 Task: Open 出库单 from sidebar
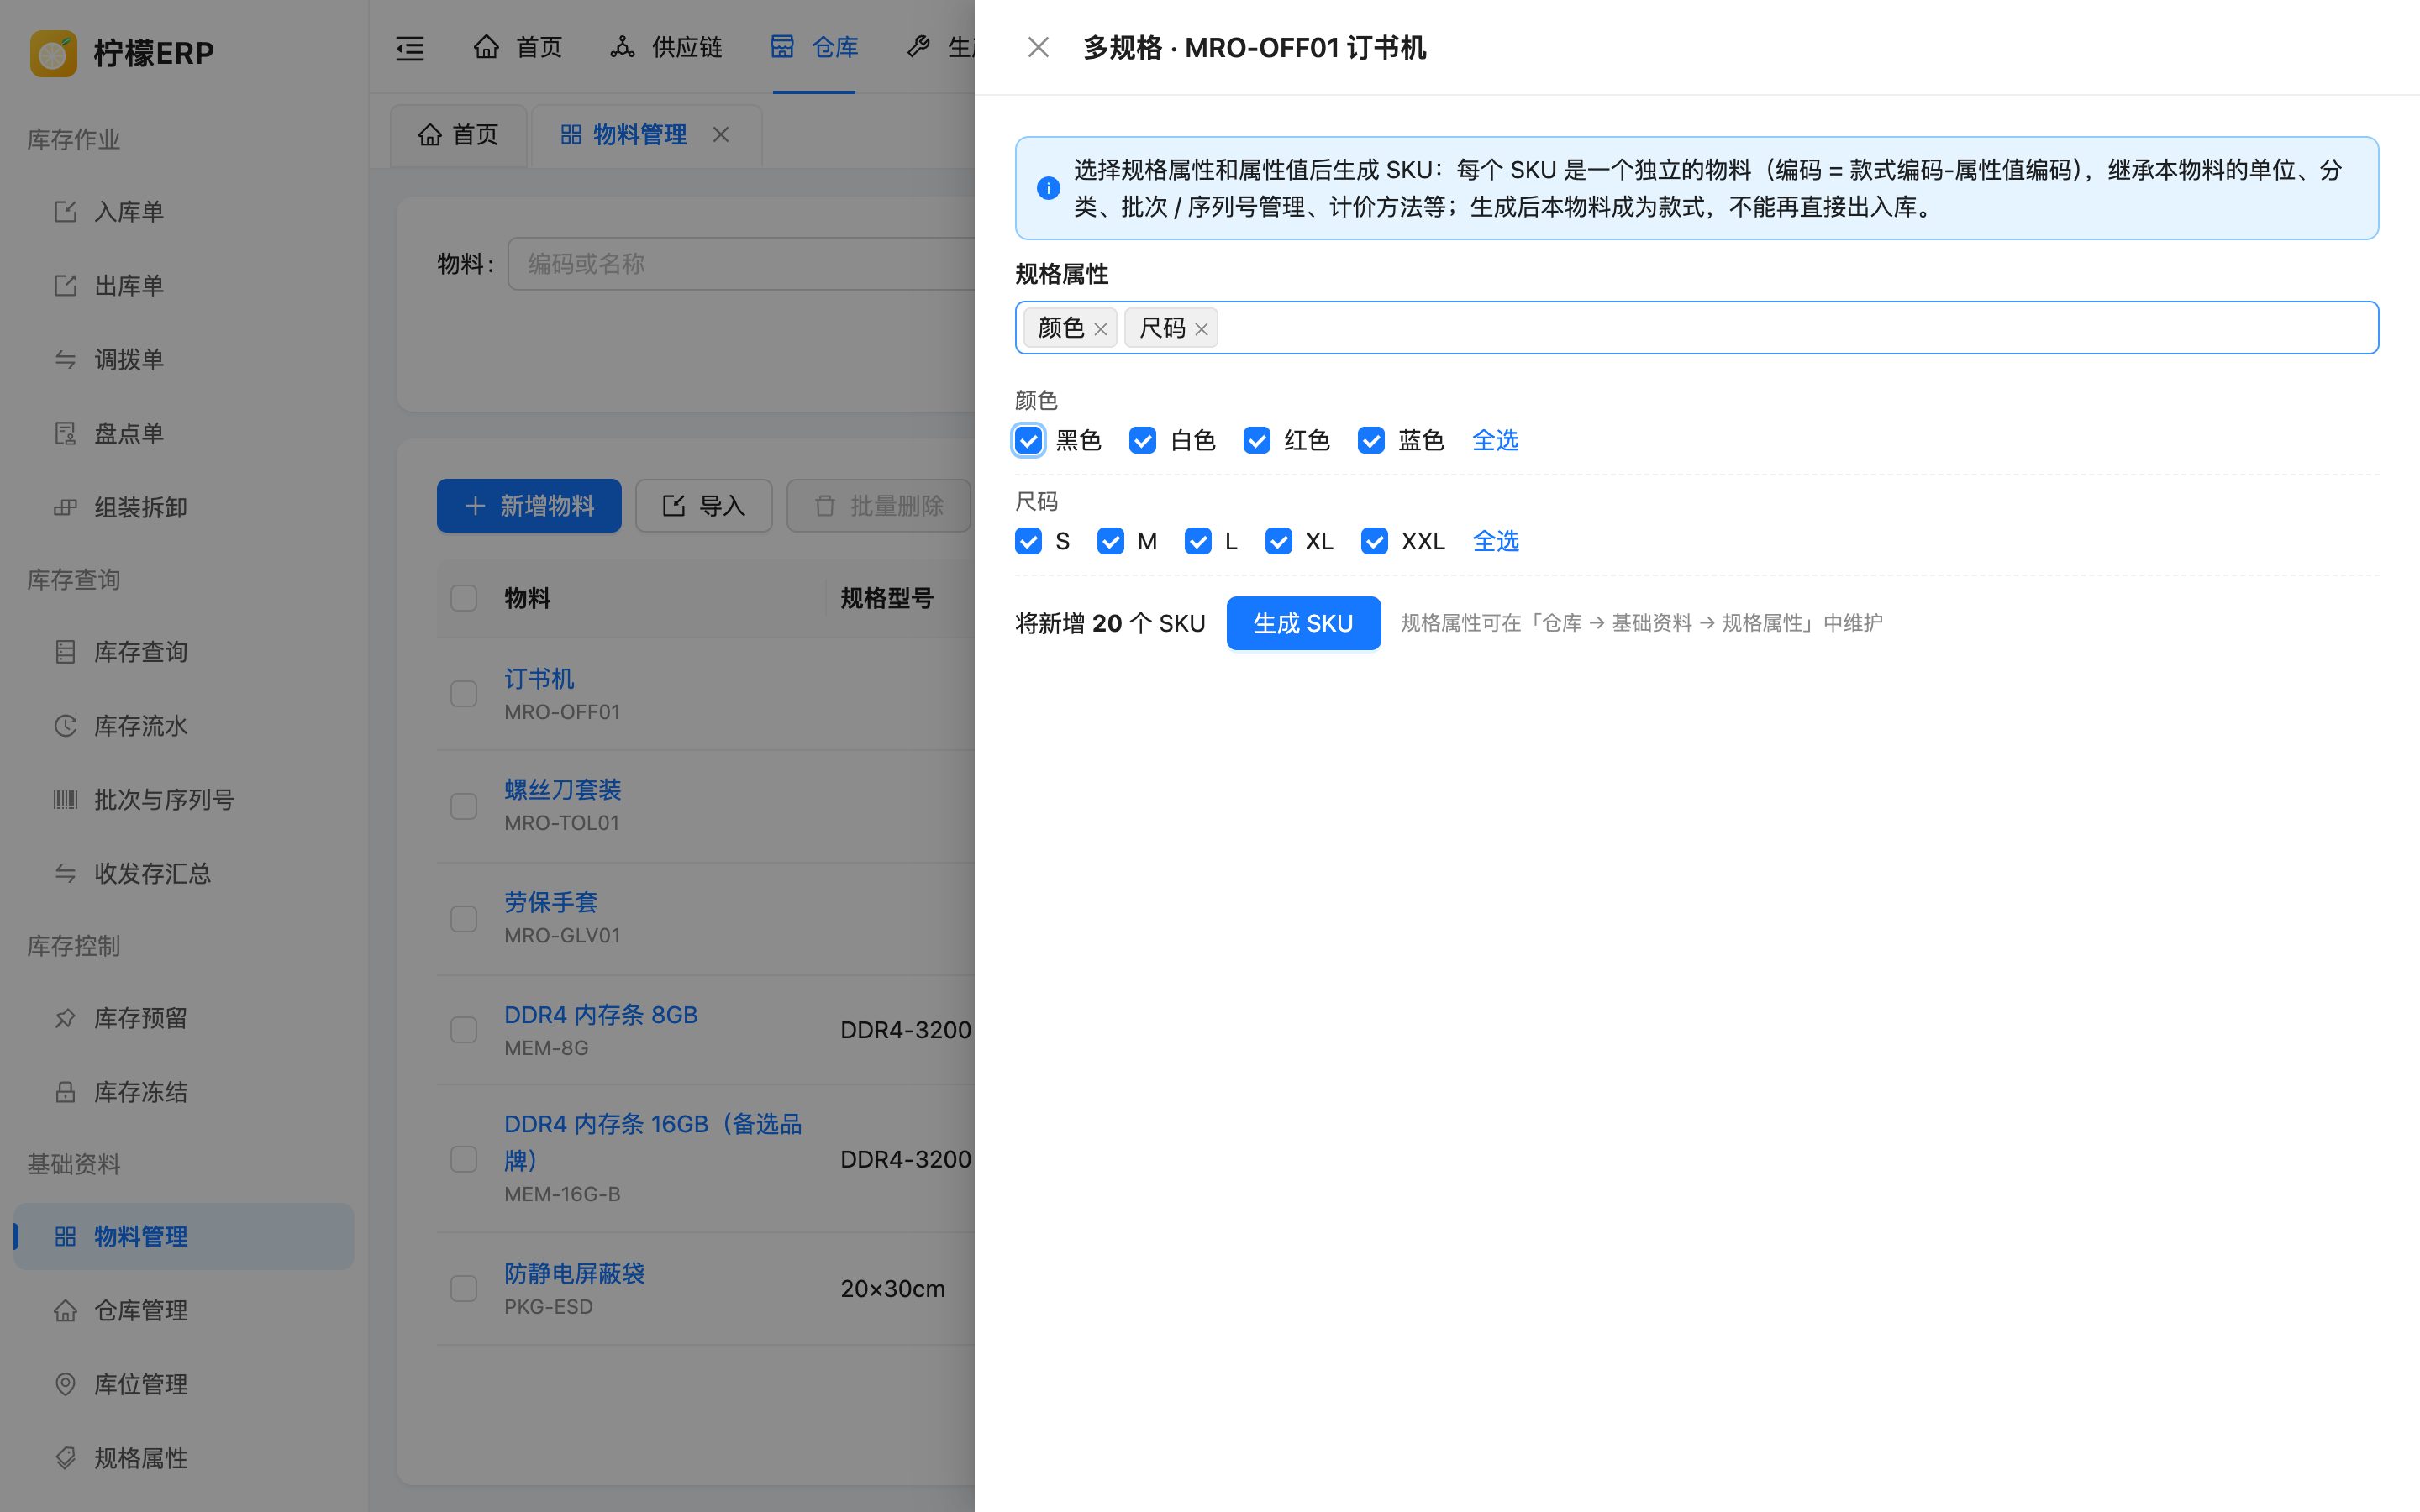coord(184,286)
